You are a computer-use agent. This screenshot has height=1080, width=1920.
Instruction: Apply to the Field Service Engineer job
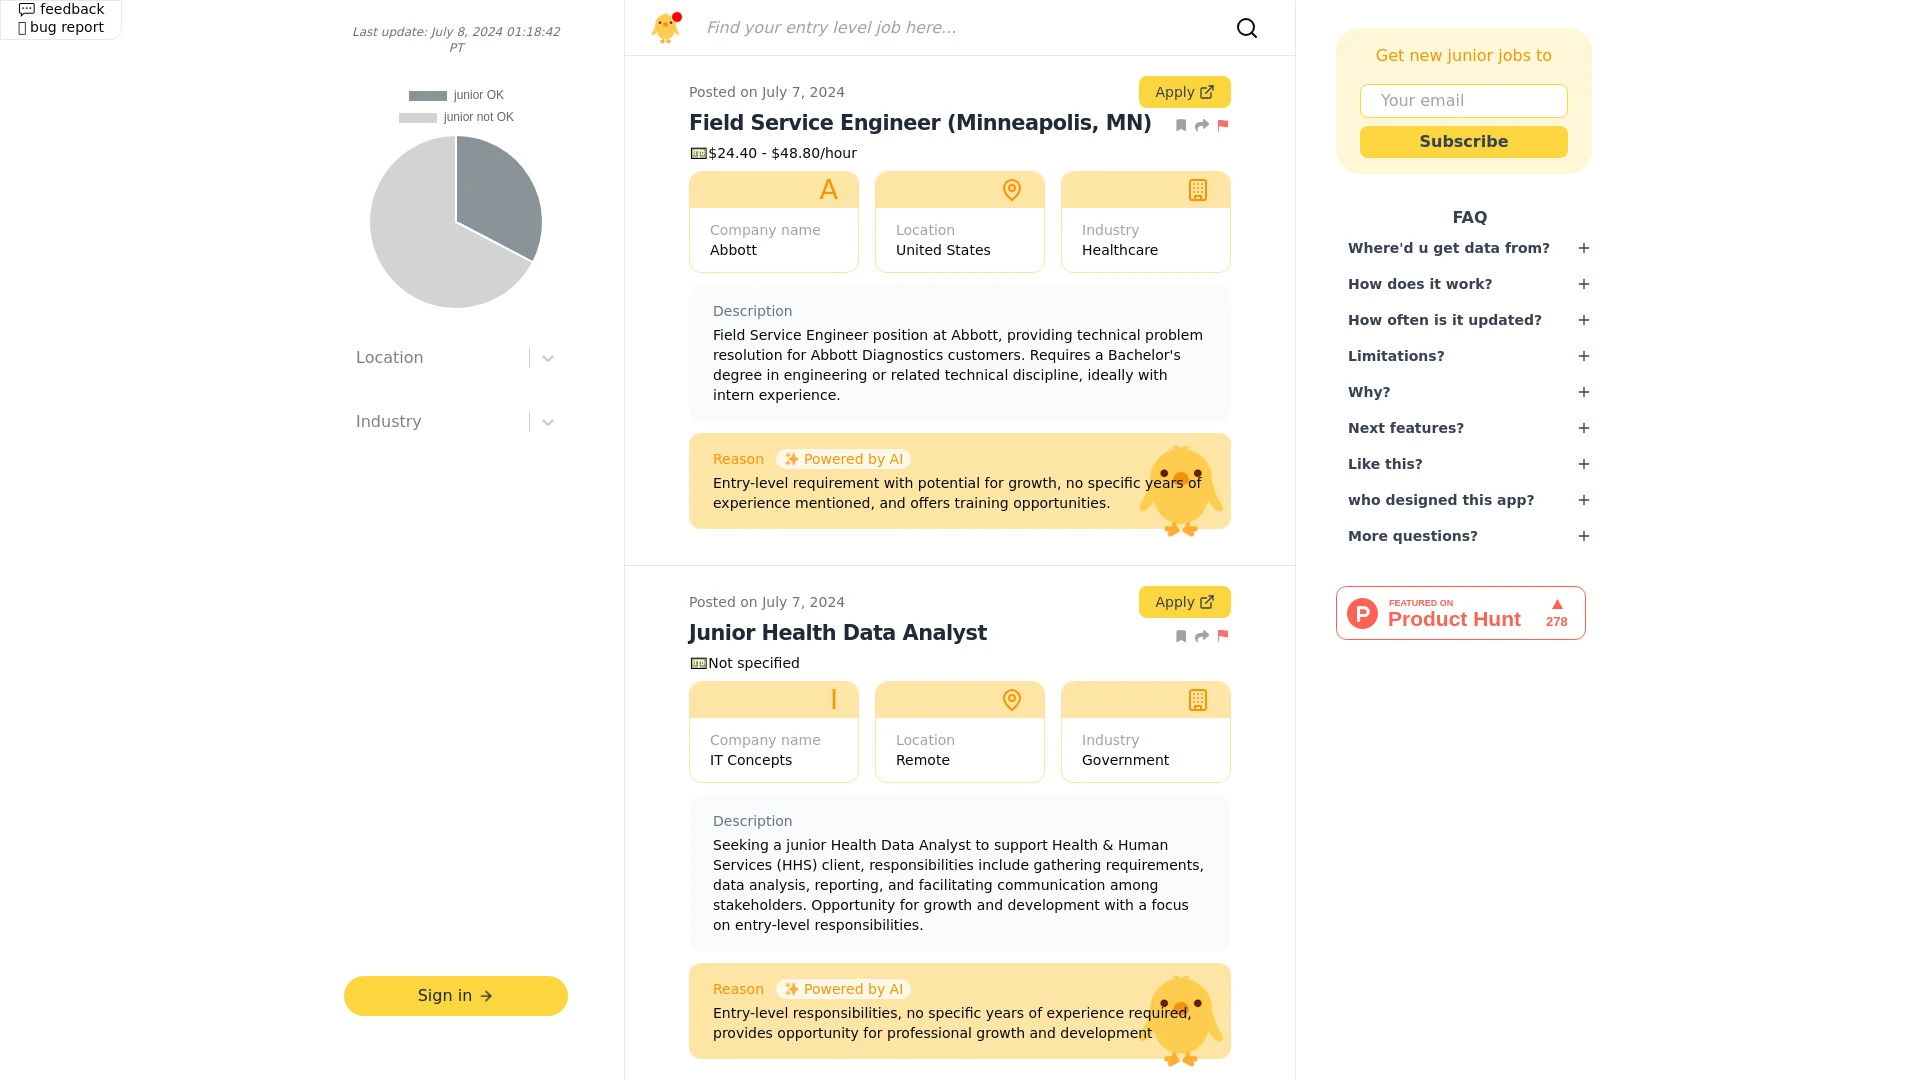point(1184,91)
